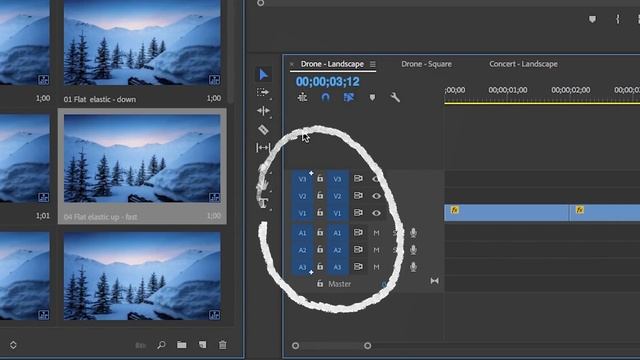Viewport: 640px width, 360px height.
Task: Start voice-over record on A2
Action: tap(413, 250)
